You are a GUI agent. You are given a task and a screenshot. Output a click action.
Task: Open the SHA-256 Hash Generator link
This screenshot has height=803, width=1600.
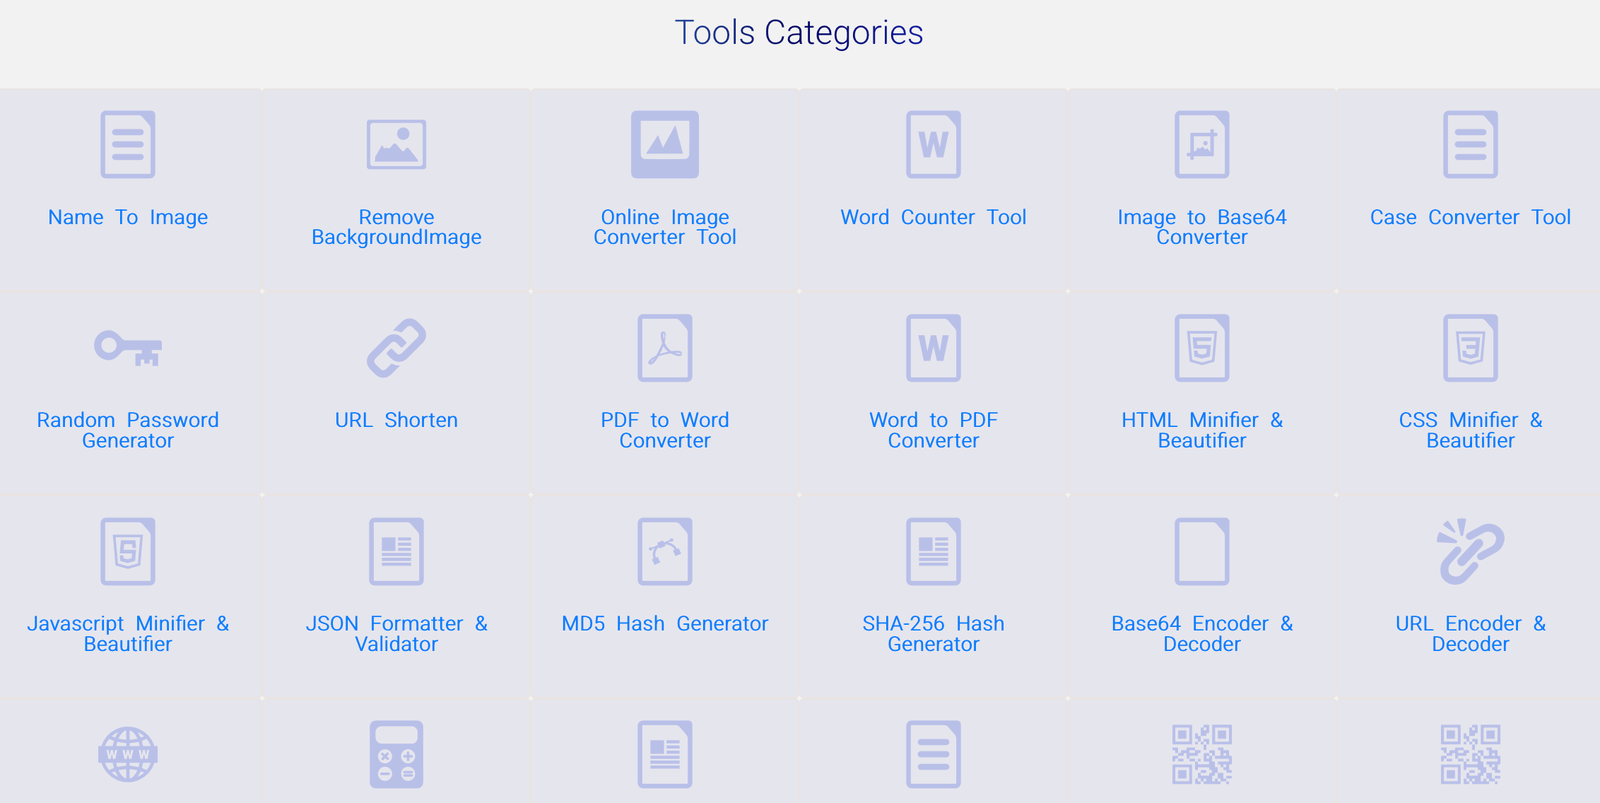[x=933, y=634]
